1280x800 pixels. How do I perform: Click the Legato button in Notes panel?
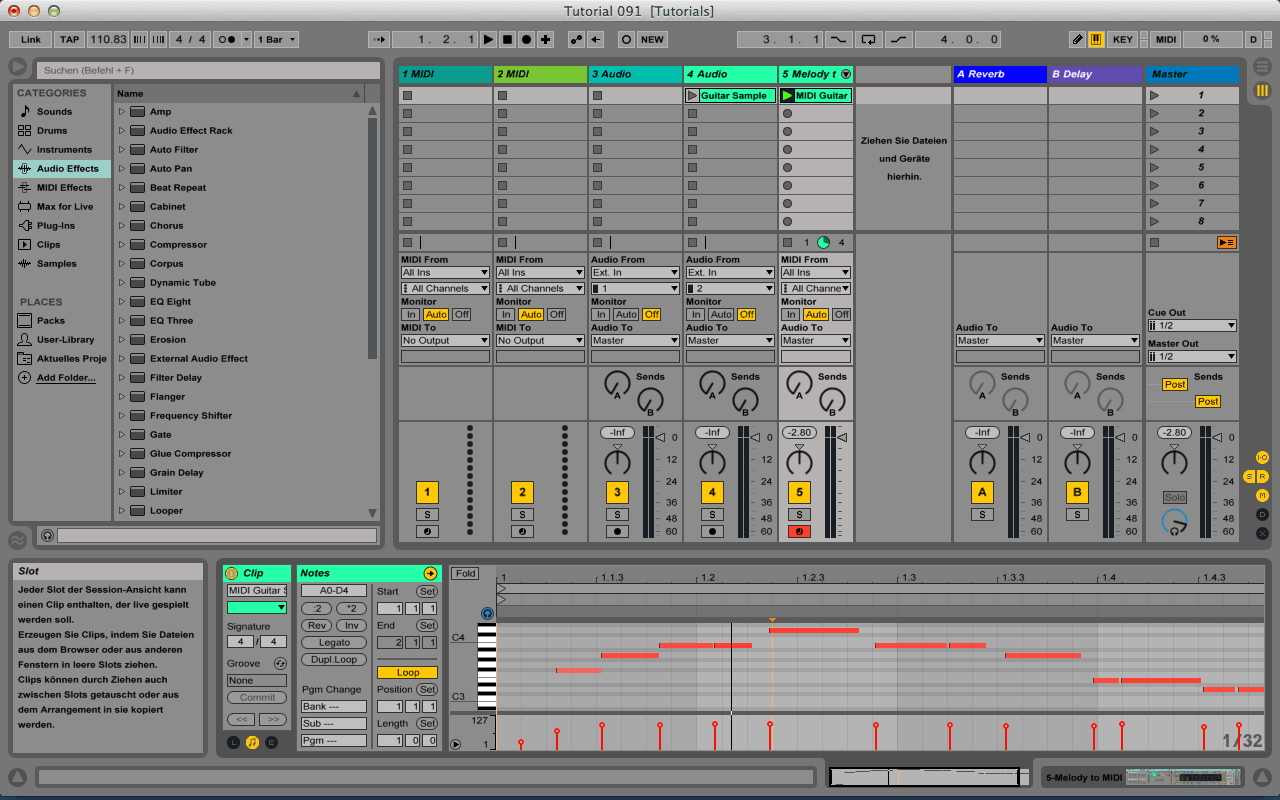[x=334, y=643]
